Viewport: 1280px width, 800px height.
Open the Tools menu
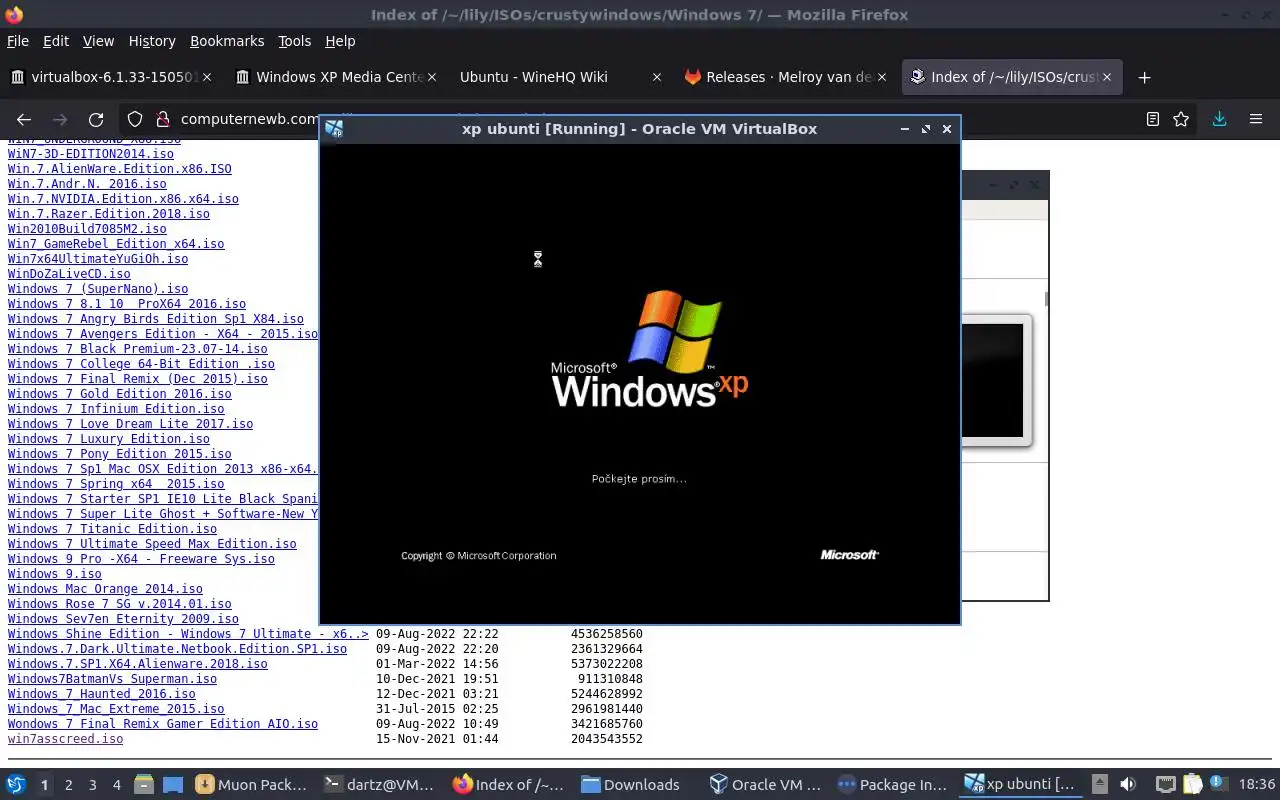coord(295,41)
